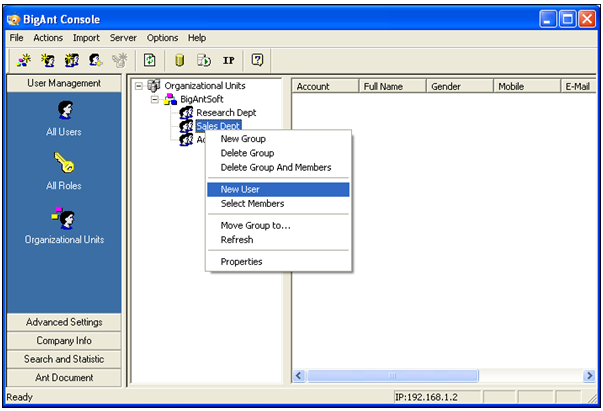Click the Organizational Units root tree icon

tap(154, 85)
